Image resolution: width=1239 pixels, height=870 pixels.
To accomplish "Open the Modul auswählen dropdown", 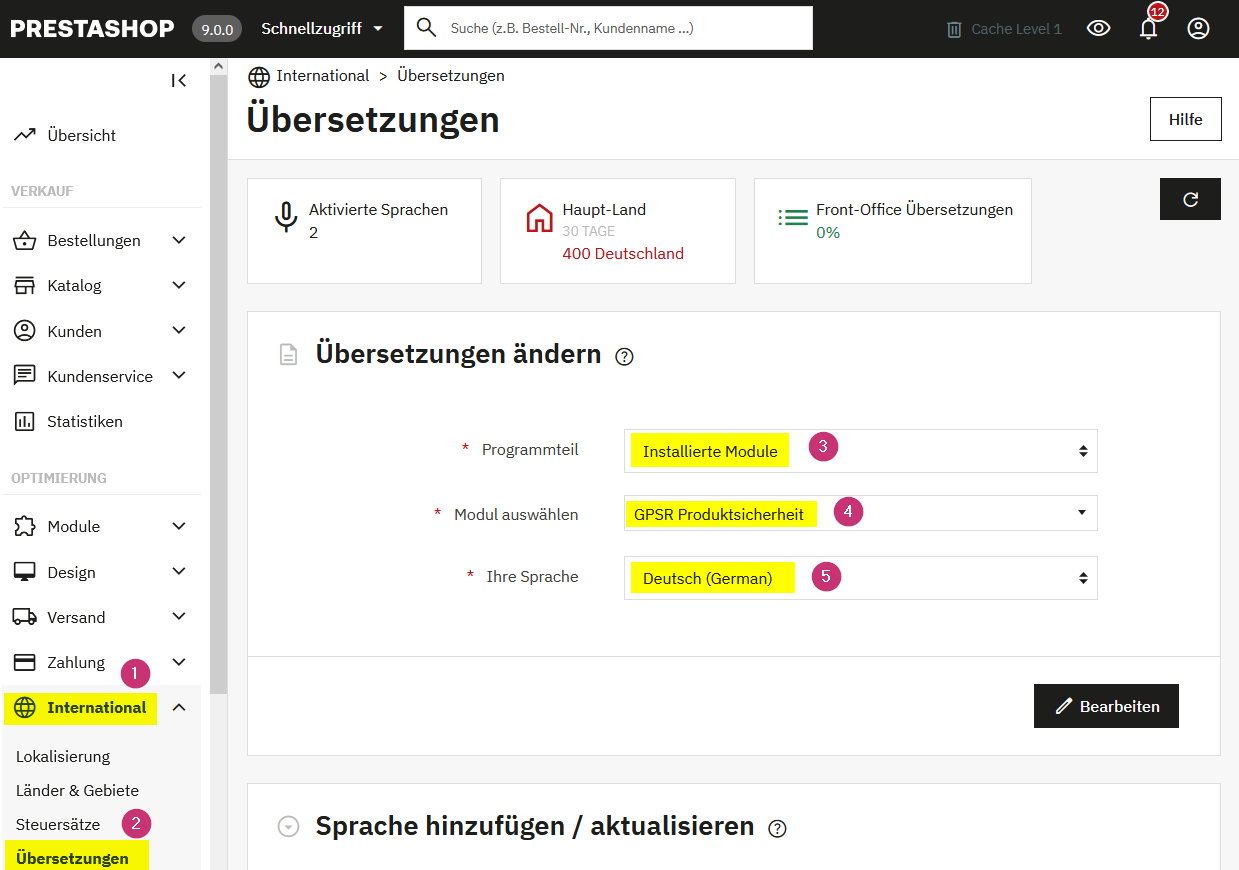I will click(x=860, y=513).
